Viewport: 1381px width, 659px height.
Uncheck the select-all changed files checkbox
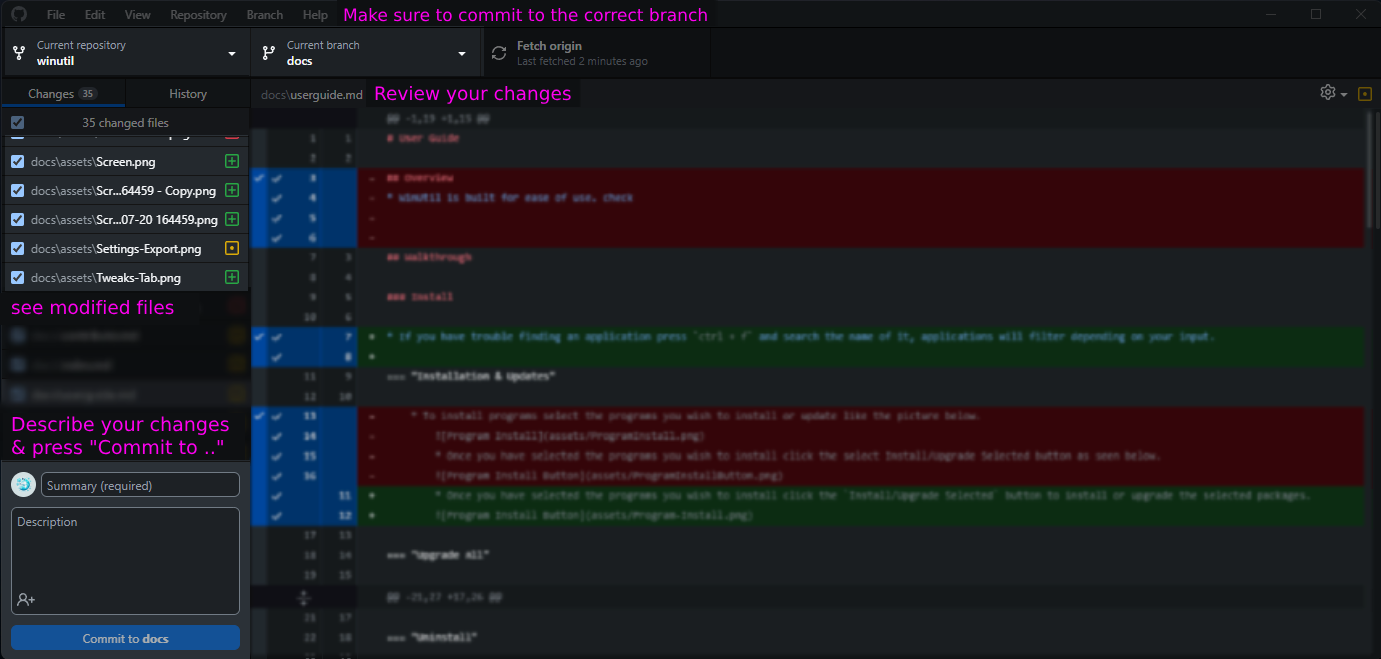tap(16, 121)
